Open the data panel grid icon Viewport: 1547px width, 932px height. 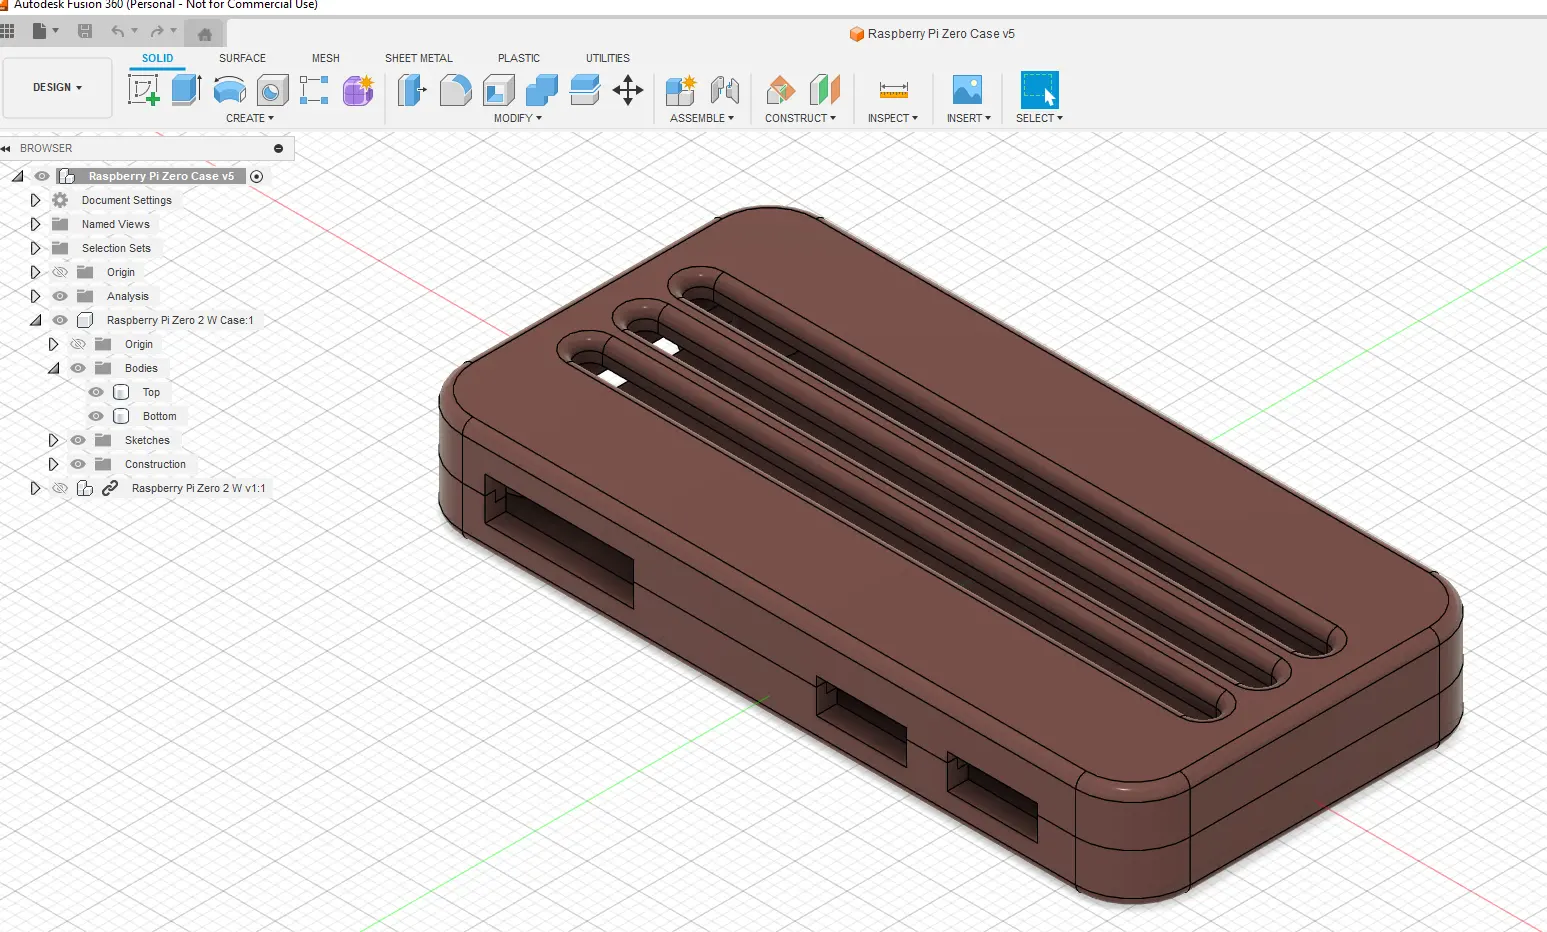pyautogui.click(x=7, y=31)
